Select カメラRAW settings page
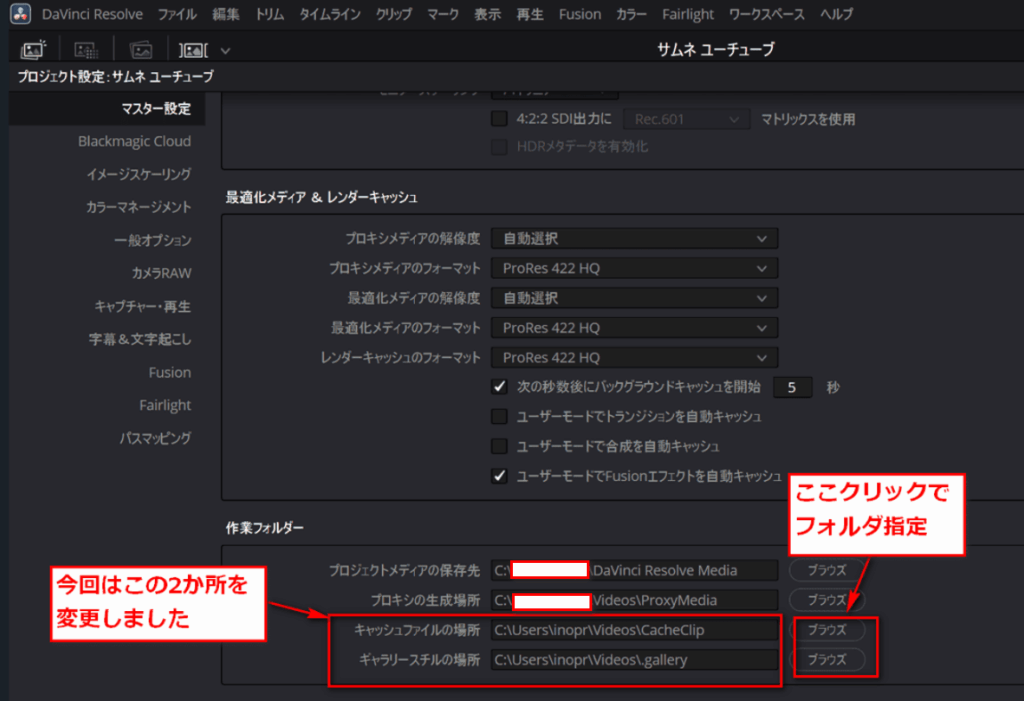Image resolution: width=1024 pixels, height=701 pixels. point(161,273)
